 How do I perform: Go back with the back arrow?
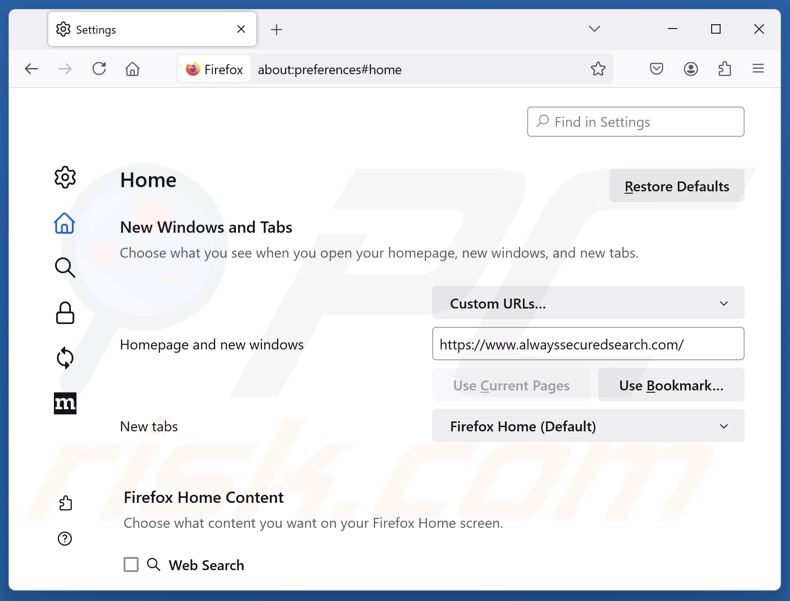tap(31, 69)
